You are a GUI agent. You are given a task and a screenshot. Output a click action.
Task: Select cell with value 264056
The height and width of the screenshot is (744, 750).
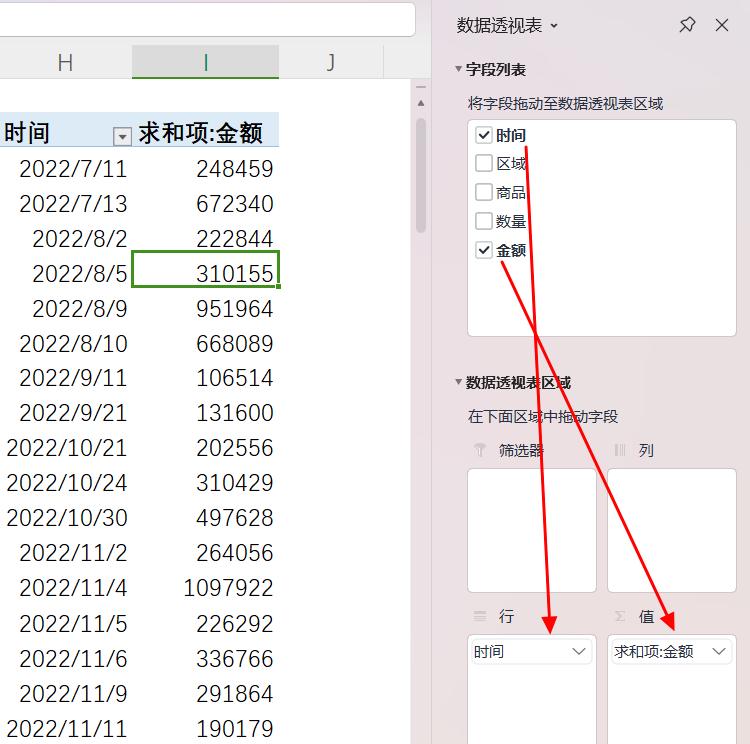tap(205, 553)
